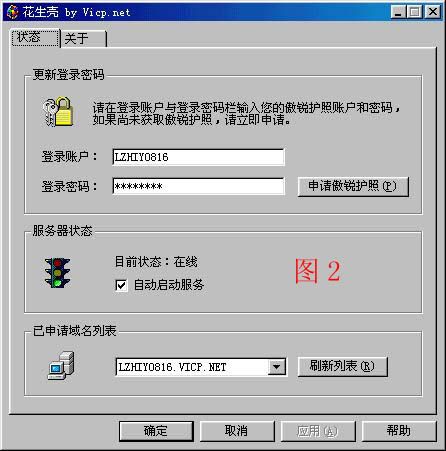Expand the LZHIY0816.VICP.NET domain dropdown
Screen dimensions: 446x451
pos(276,367)
